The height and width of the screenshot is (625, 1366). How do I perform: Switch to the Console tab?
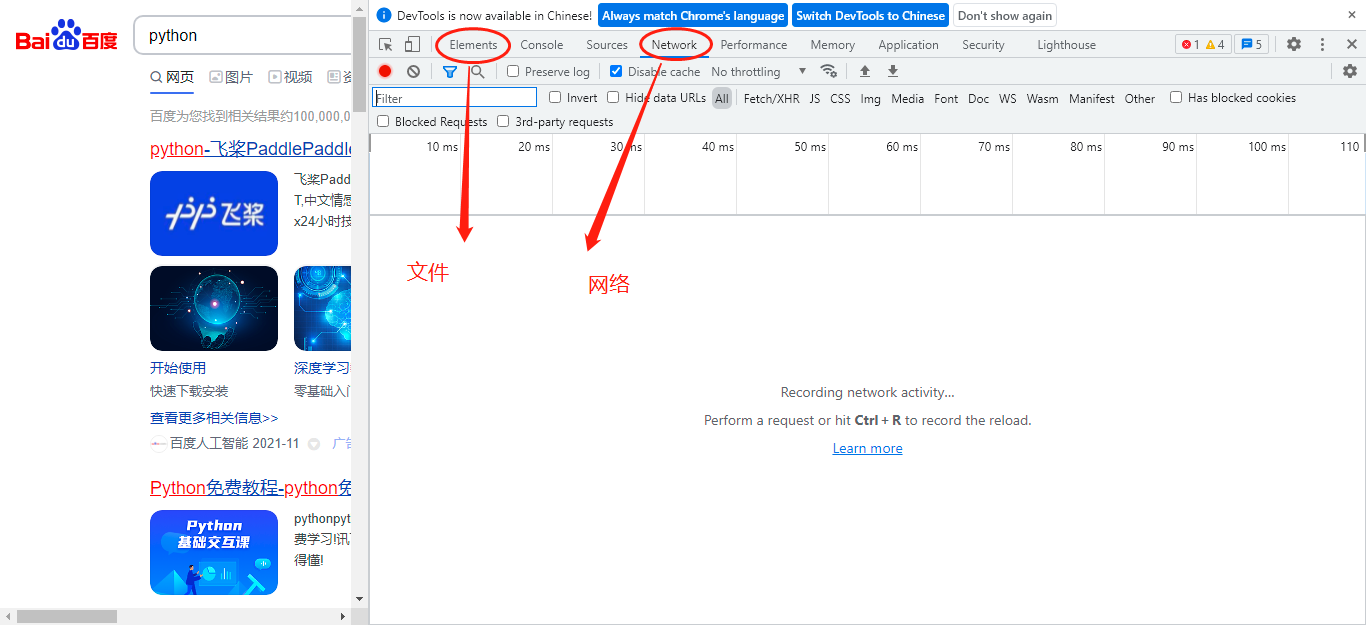click(542, 45)
